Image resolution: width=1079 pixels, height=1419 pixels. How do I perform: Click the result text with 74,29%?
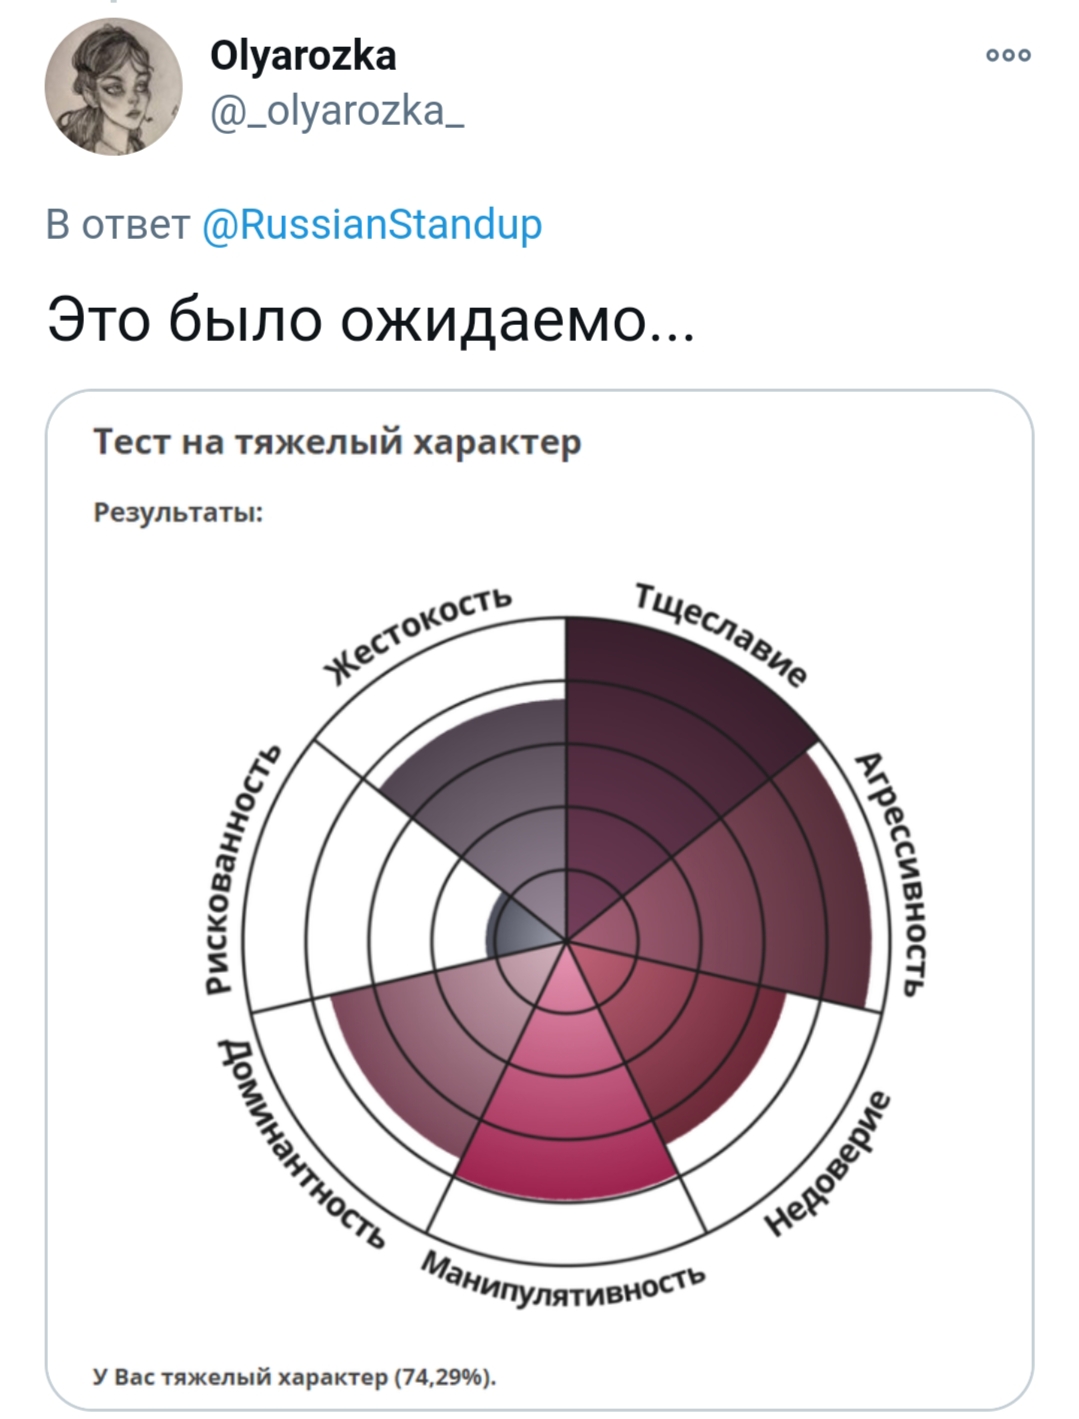(x=294, y=1377)
